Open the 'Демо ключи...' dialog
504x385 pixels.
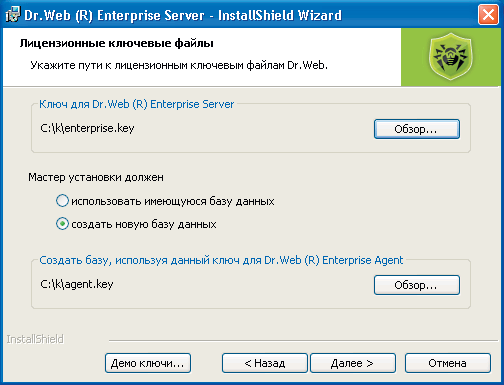coord(148,363)
